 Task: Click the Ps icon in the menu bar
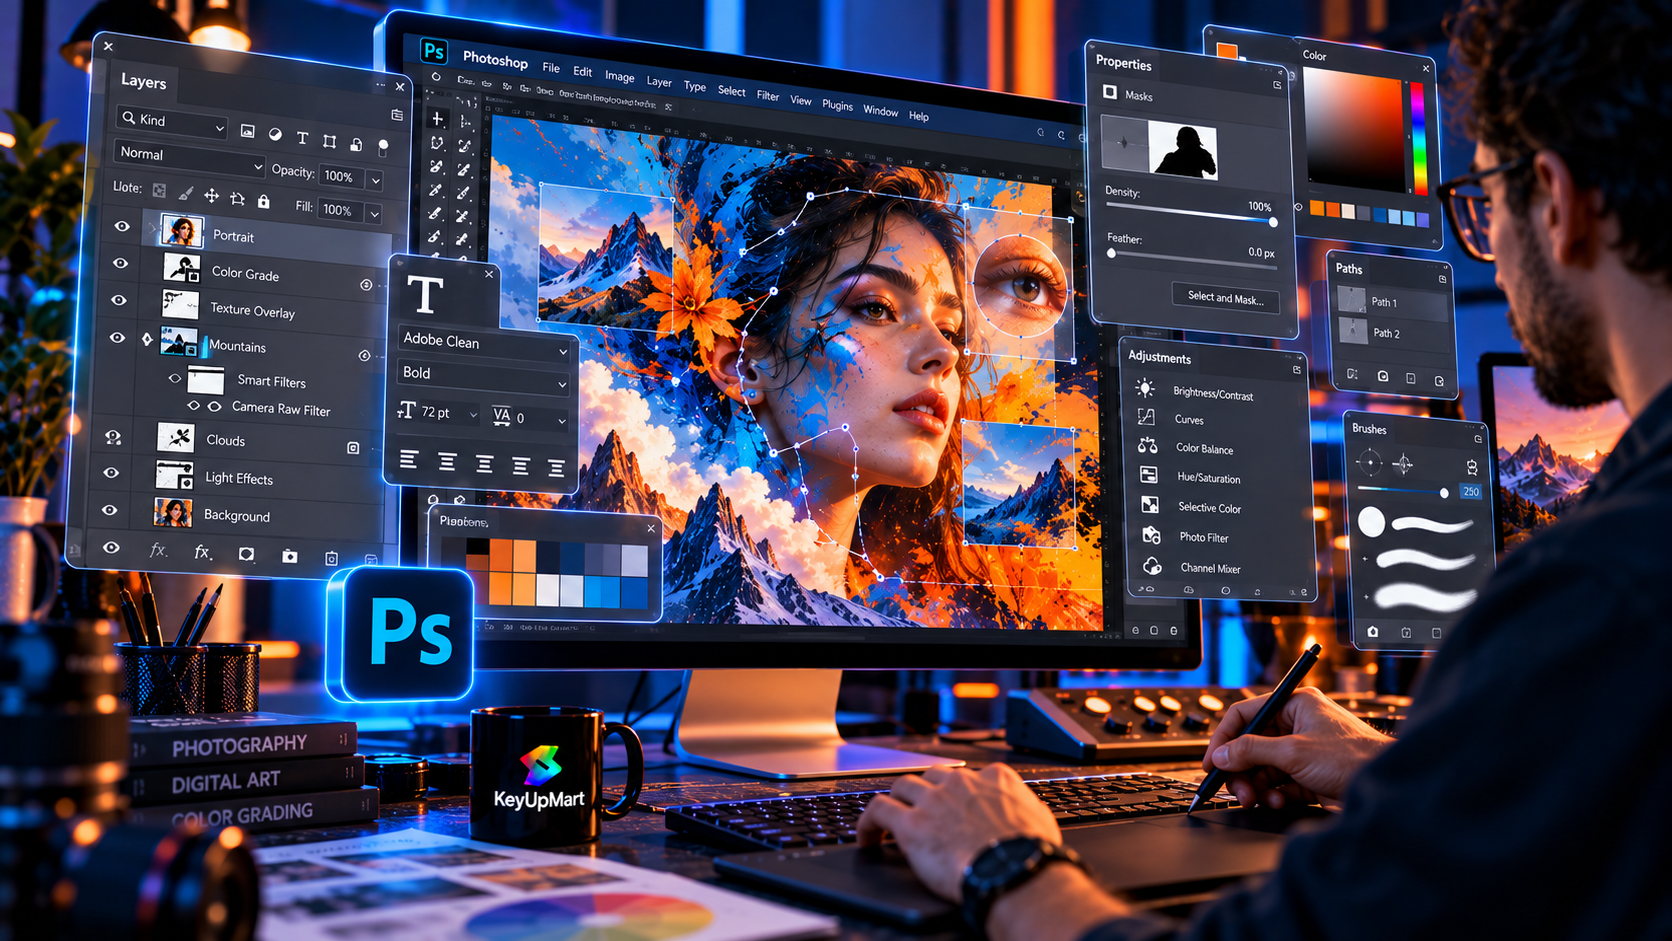(433, 51)
